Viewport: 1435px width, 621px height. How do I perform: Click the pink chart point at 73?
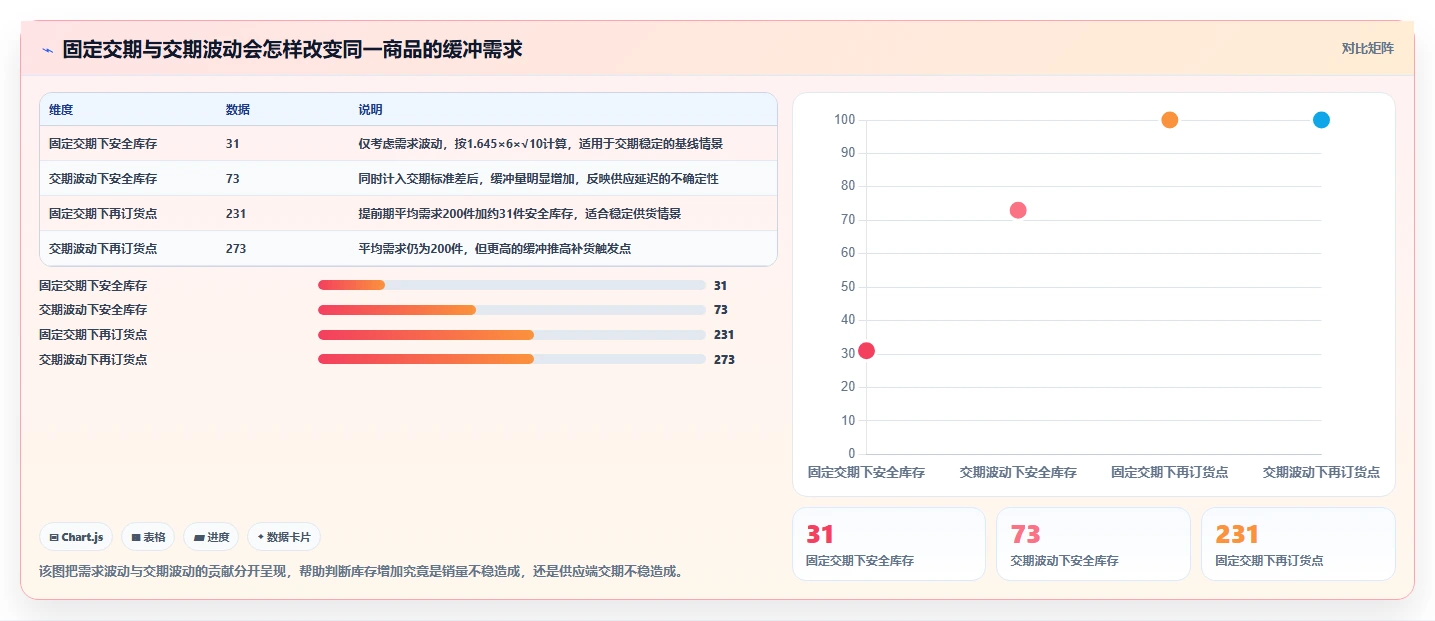pyautogui.click(x=1018, y=210)
